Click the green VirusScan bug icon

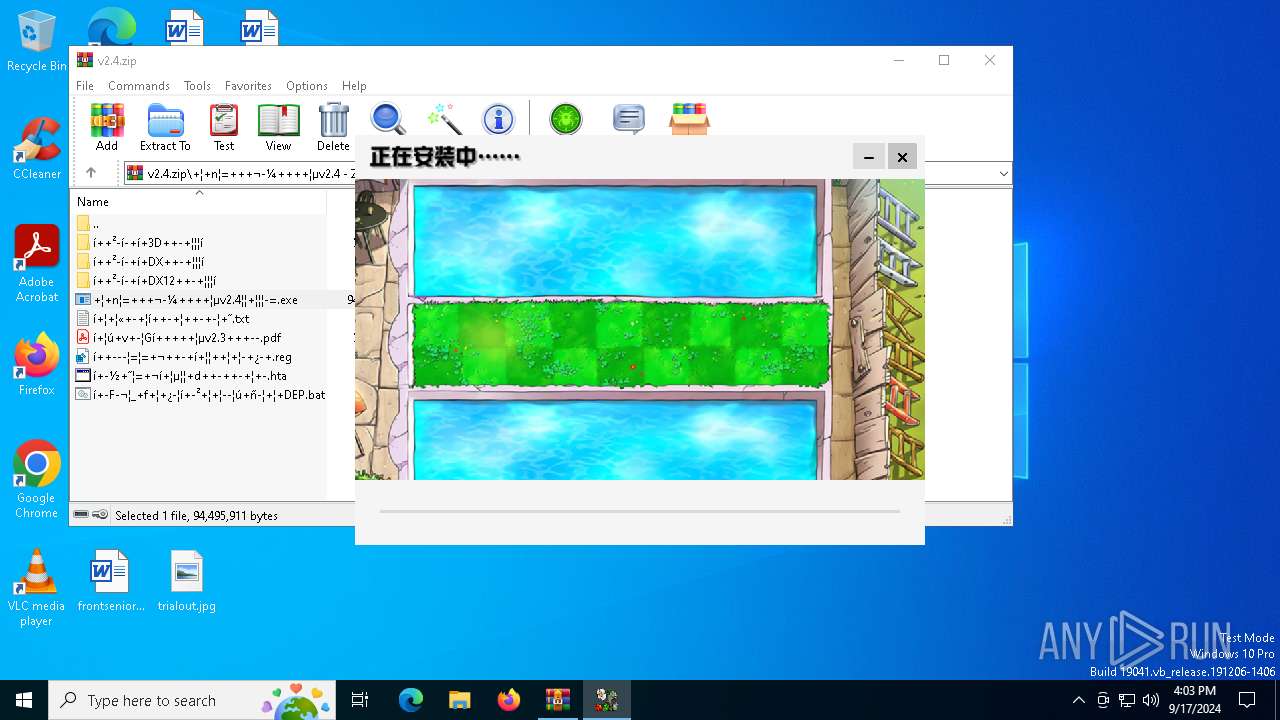[x=566, y=119]
